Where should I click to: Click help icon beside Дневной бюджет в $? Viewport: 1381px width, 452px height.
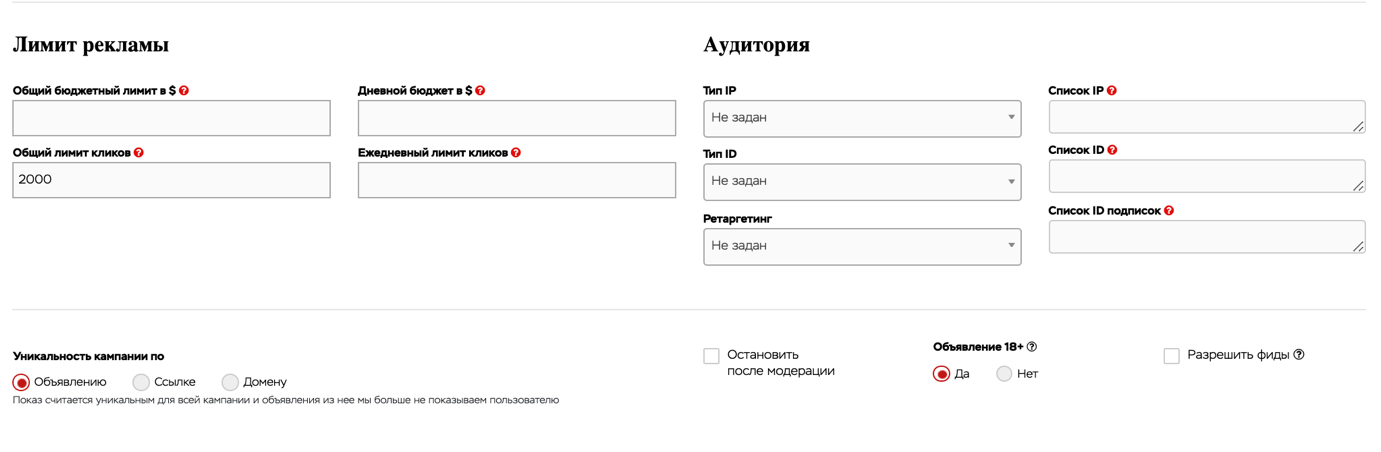click(480, 91)
